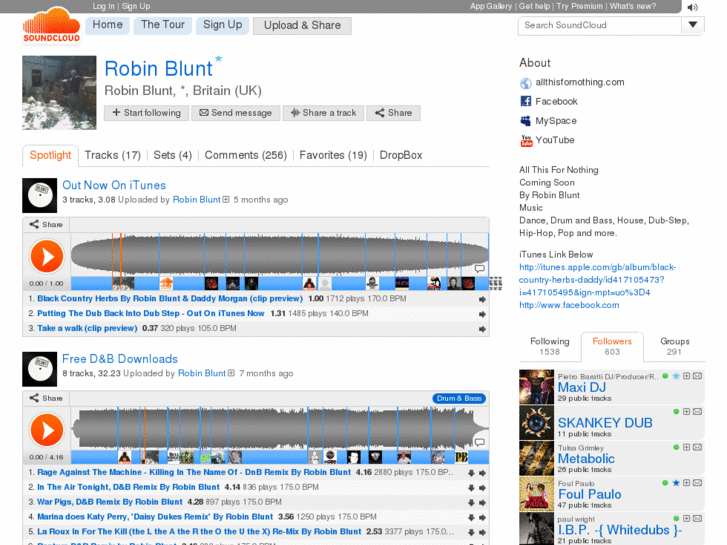Screen dimensions: 727x545
Task: Click the Drum & Bass genre tag
Action: coord(459,398)
